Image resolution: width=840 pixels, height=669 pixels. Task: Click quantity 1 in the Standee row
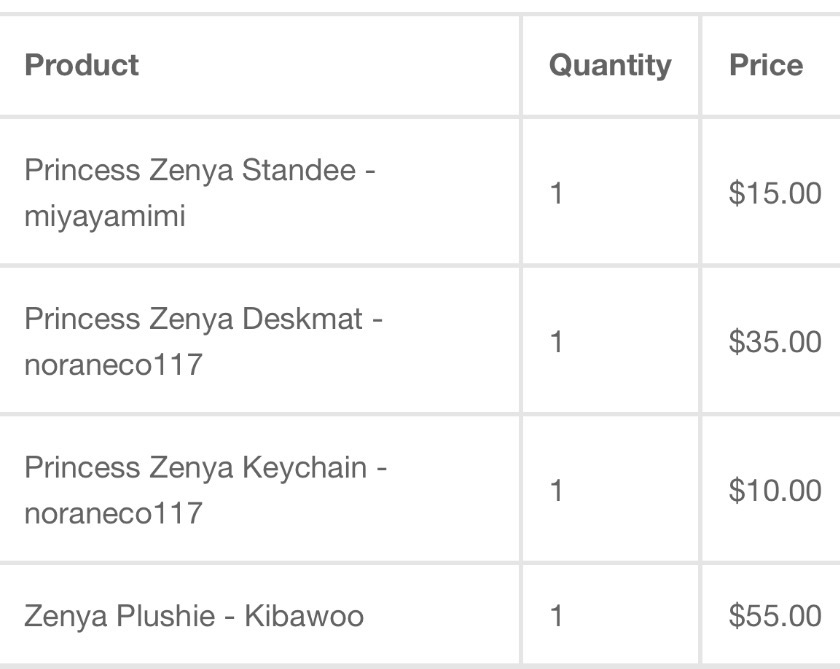556,193
